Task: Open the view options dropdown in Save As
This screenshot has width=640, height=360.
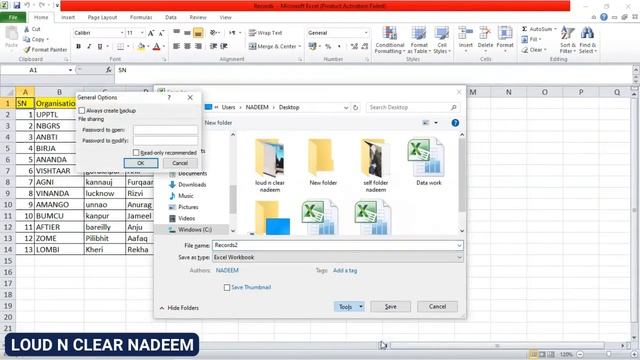Action: (436, 123)
